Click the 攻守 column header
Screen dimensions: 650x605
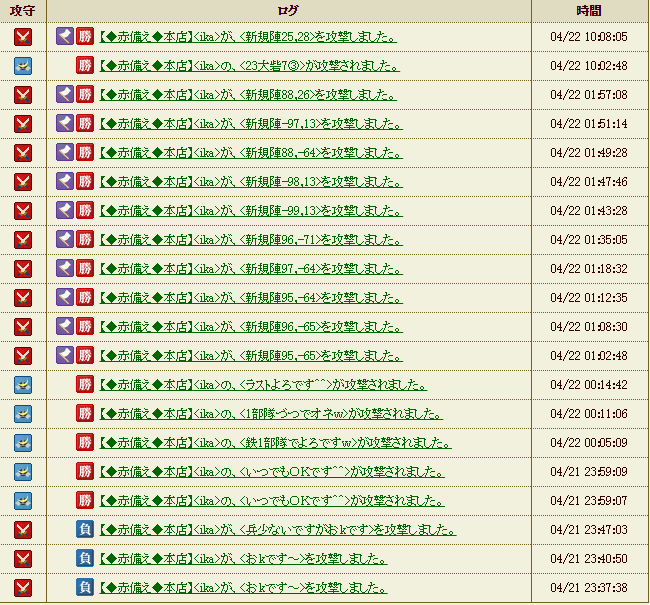coord(23,11)
